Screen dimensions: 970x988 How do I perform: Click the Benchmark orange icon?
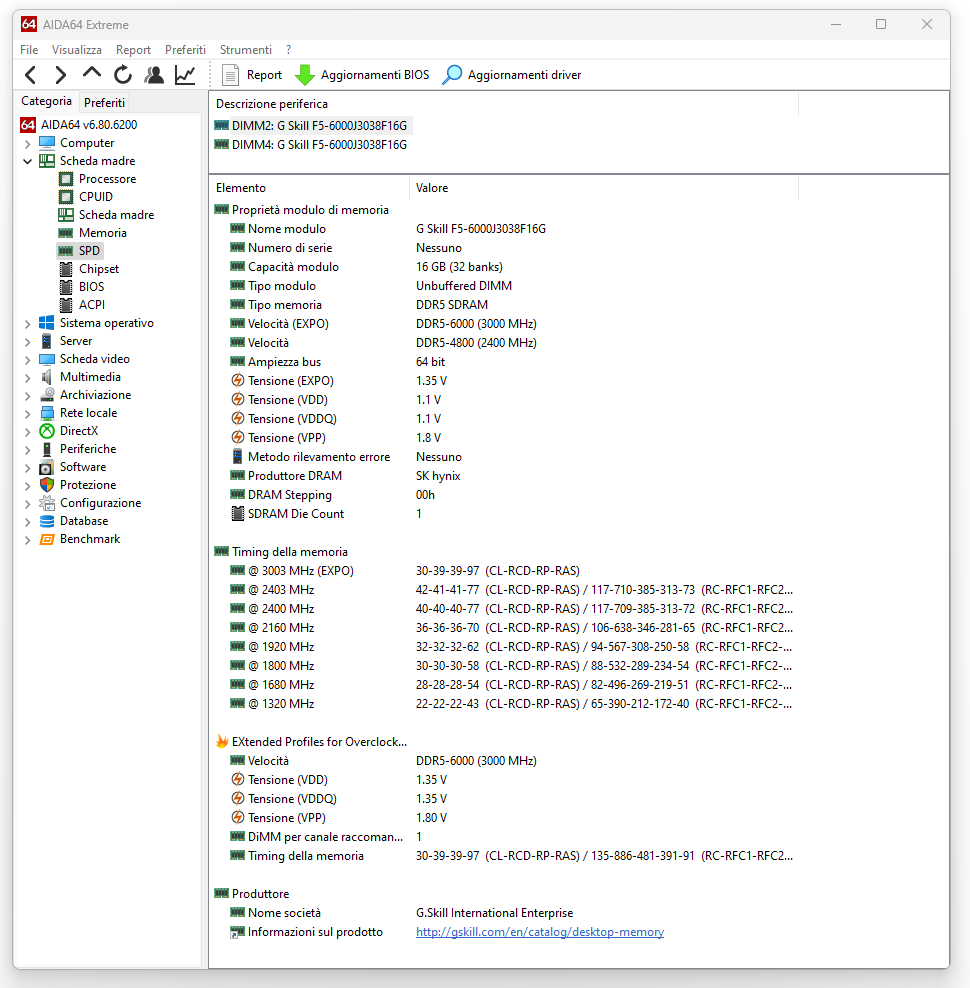(x=47, y=539)
